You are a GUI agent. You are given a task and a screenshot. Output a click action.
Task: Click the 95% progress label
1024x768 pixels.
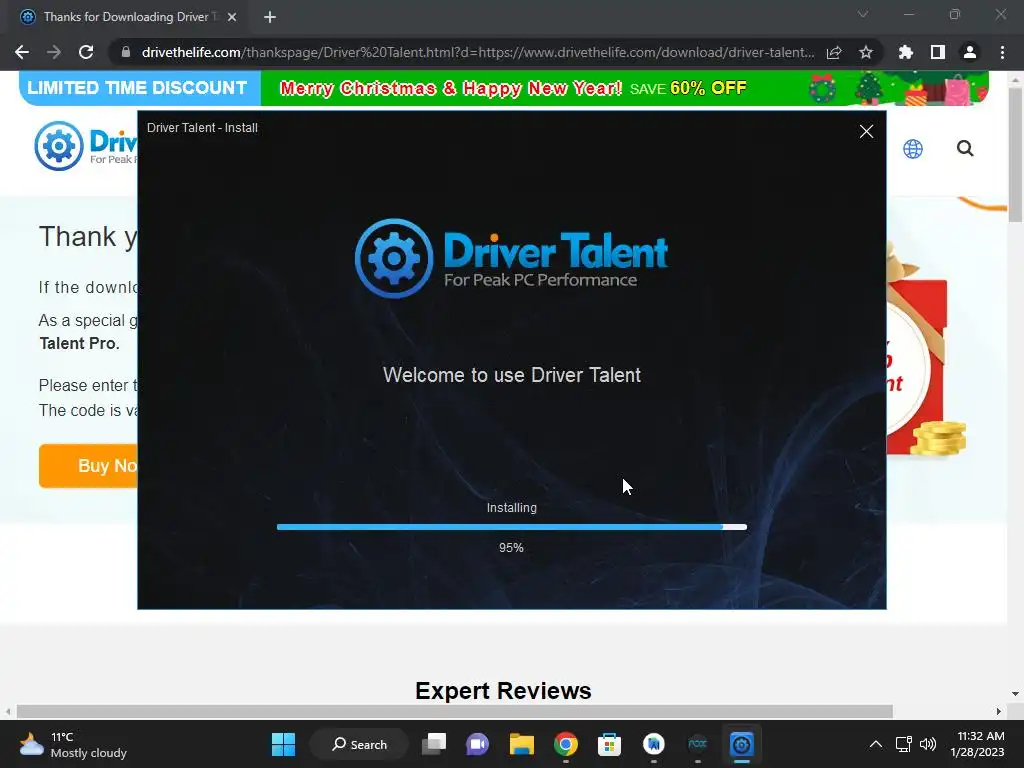click(x=511, y=548)
